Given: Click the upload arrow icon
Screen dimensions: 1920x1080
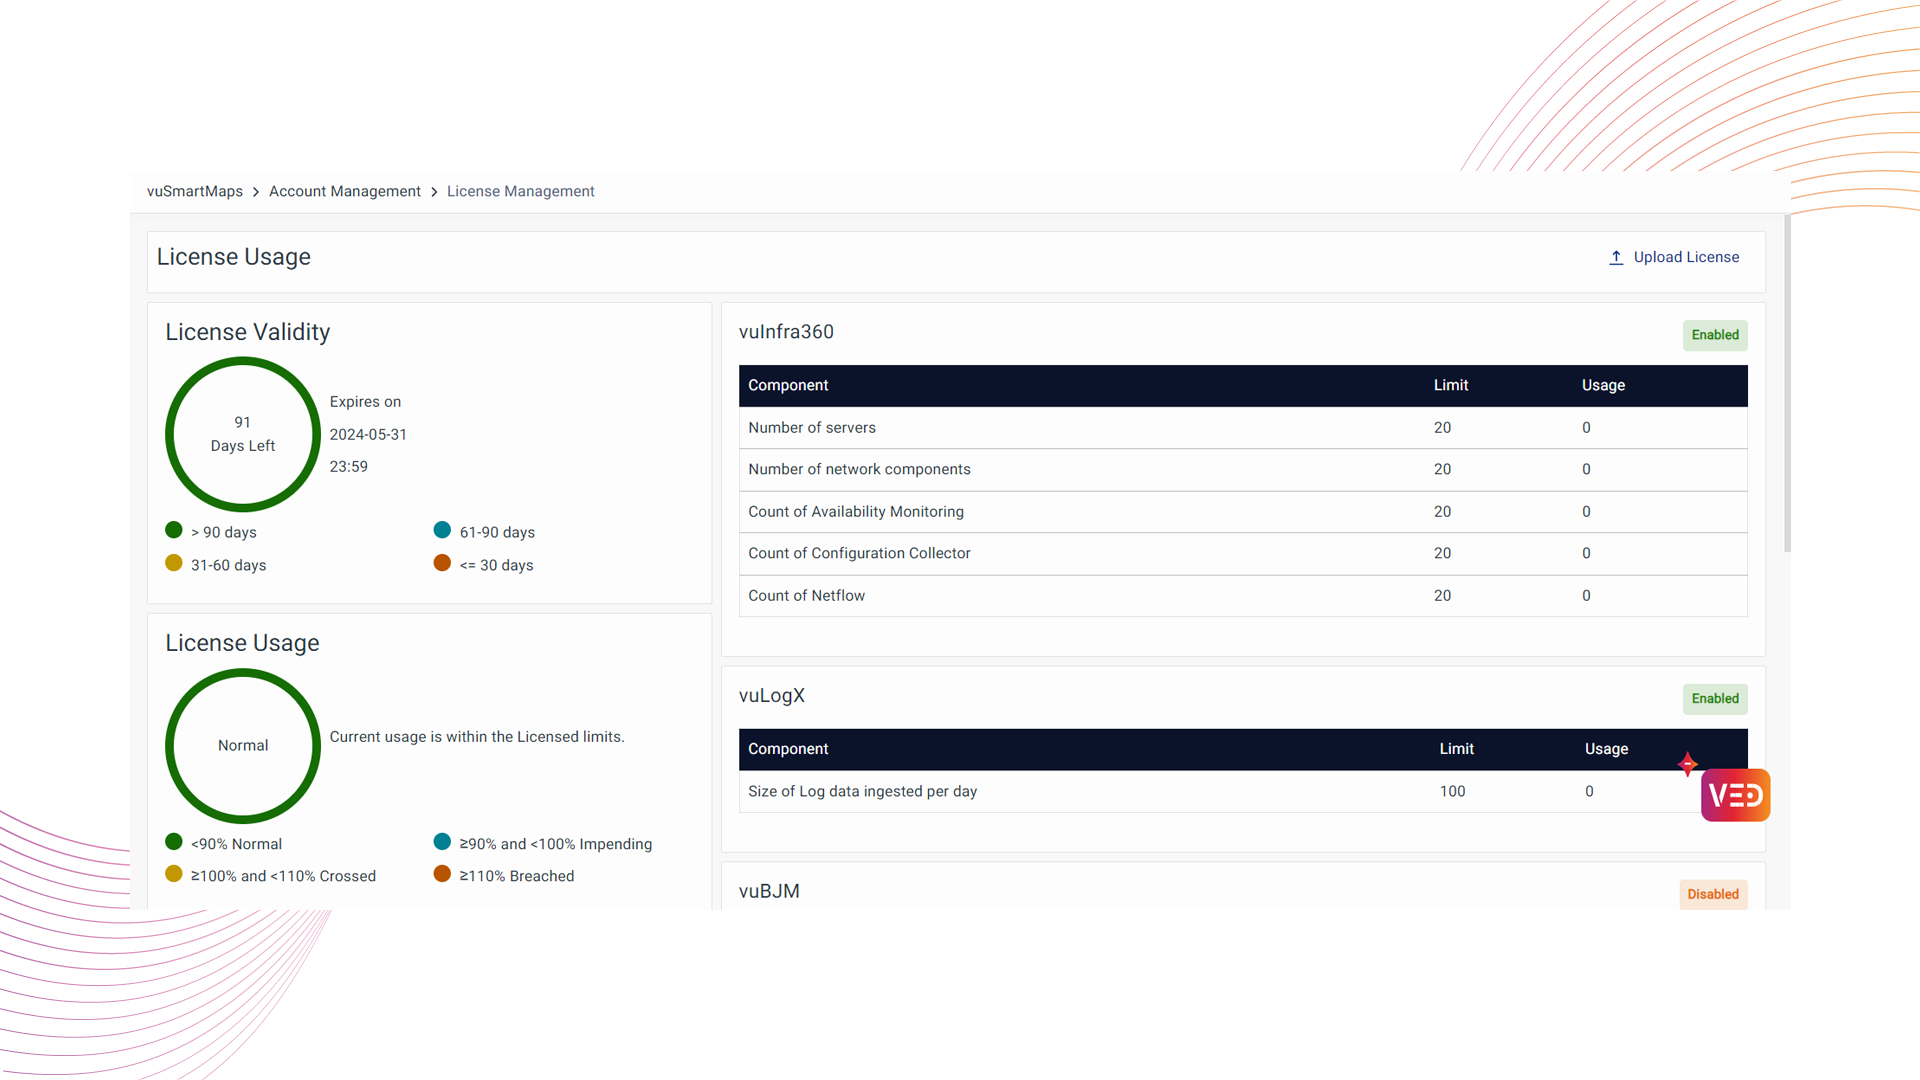Looking at the screenshot, I should pyautogui.click(x=1616, y=258).
